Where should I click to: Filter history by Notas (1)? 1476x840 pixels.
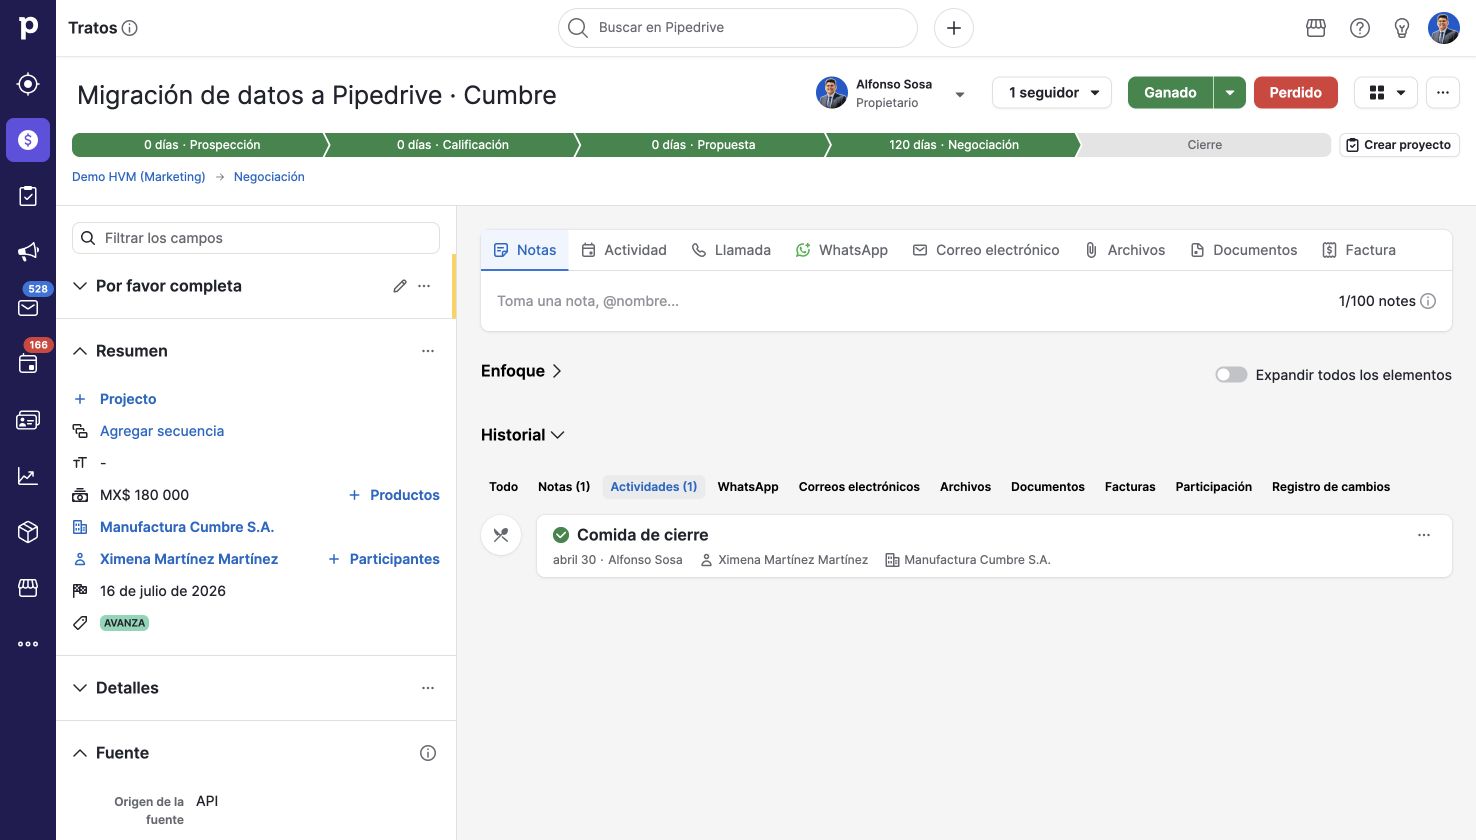[564, 487]
